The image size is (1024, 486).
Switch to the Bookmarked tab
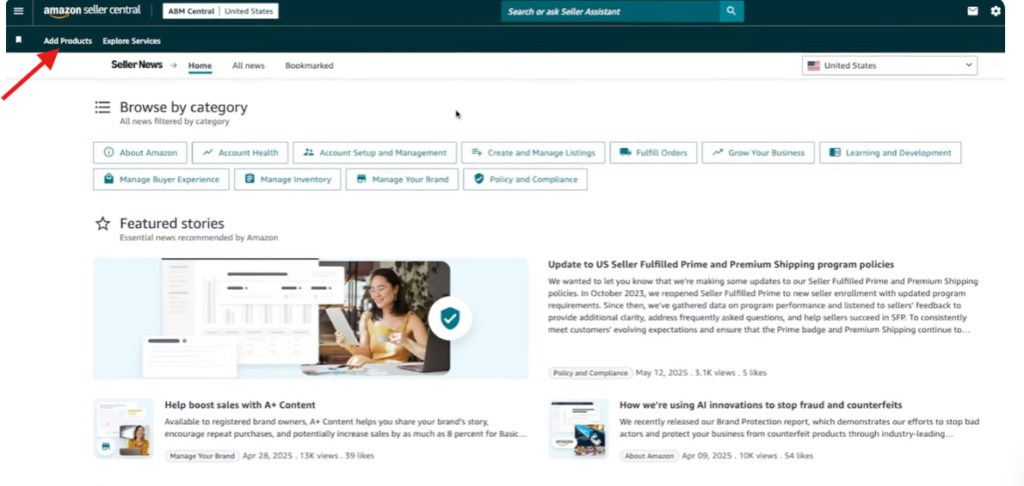click(x=309, y=66)
